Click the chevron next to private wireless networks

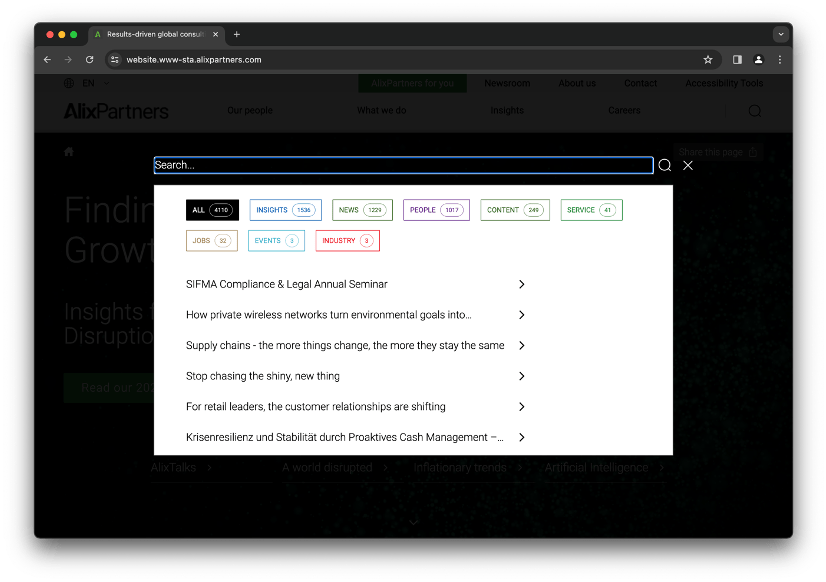click(x=522, y=315)
